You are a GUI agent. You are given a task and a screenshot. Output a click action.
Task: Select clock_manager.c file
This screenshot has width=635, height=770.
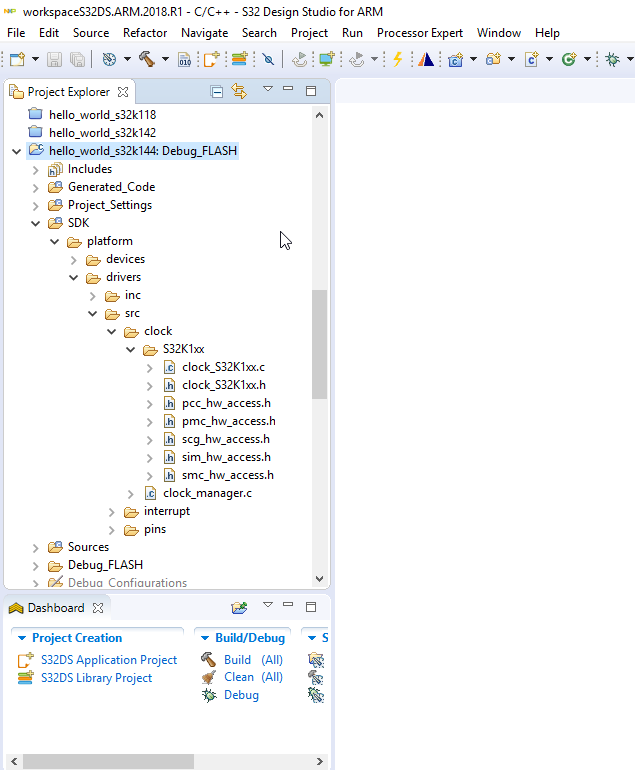tap(207, 493)
